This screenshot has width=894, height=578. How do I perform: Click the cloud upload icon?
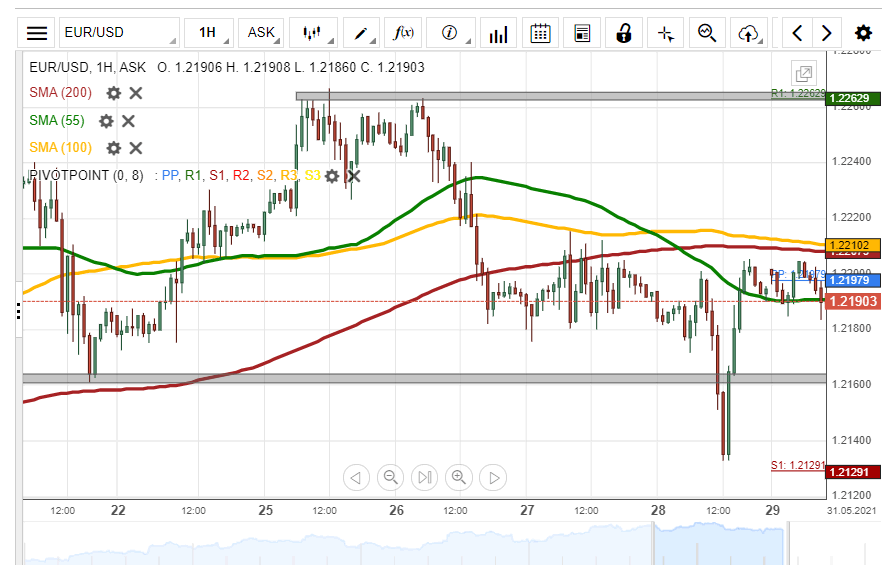pos(748,33)
